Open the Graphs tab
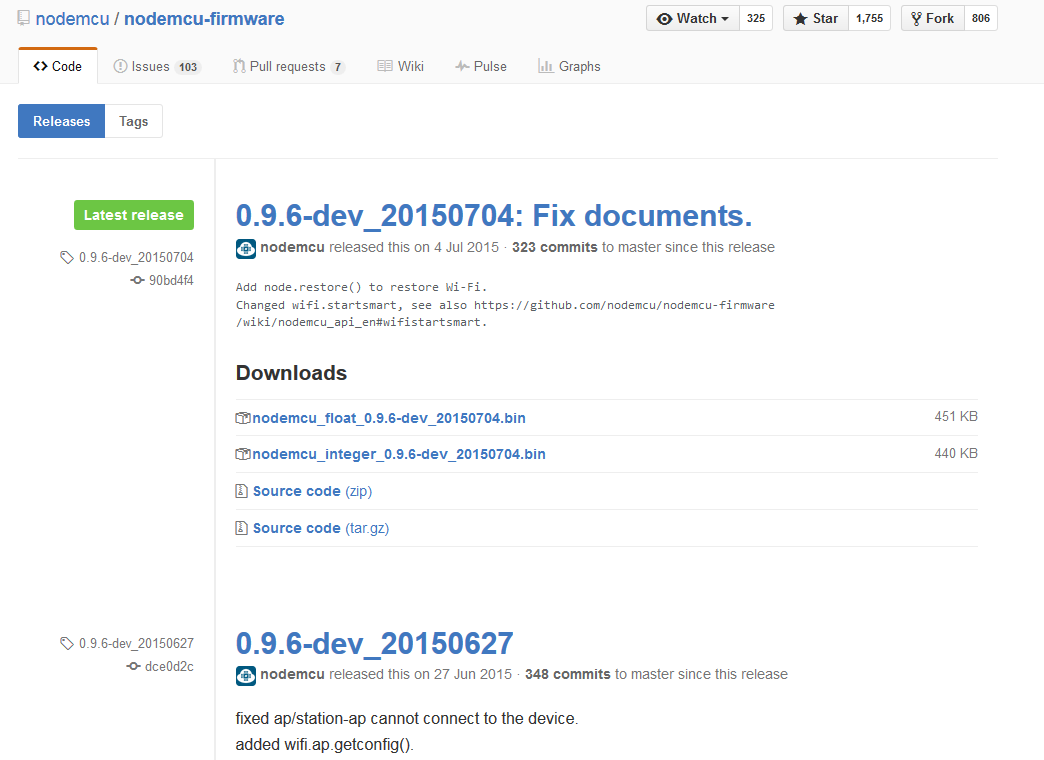Viewport: 1044px width, 760px height. (569, 66)
